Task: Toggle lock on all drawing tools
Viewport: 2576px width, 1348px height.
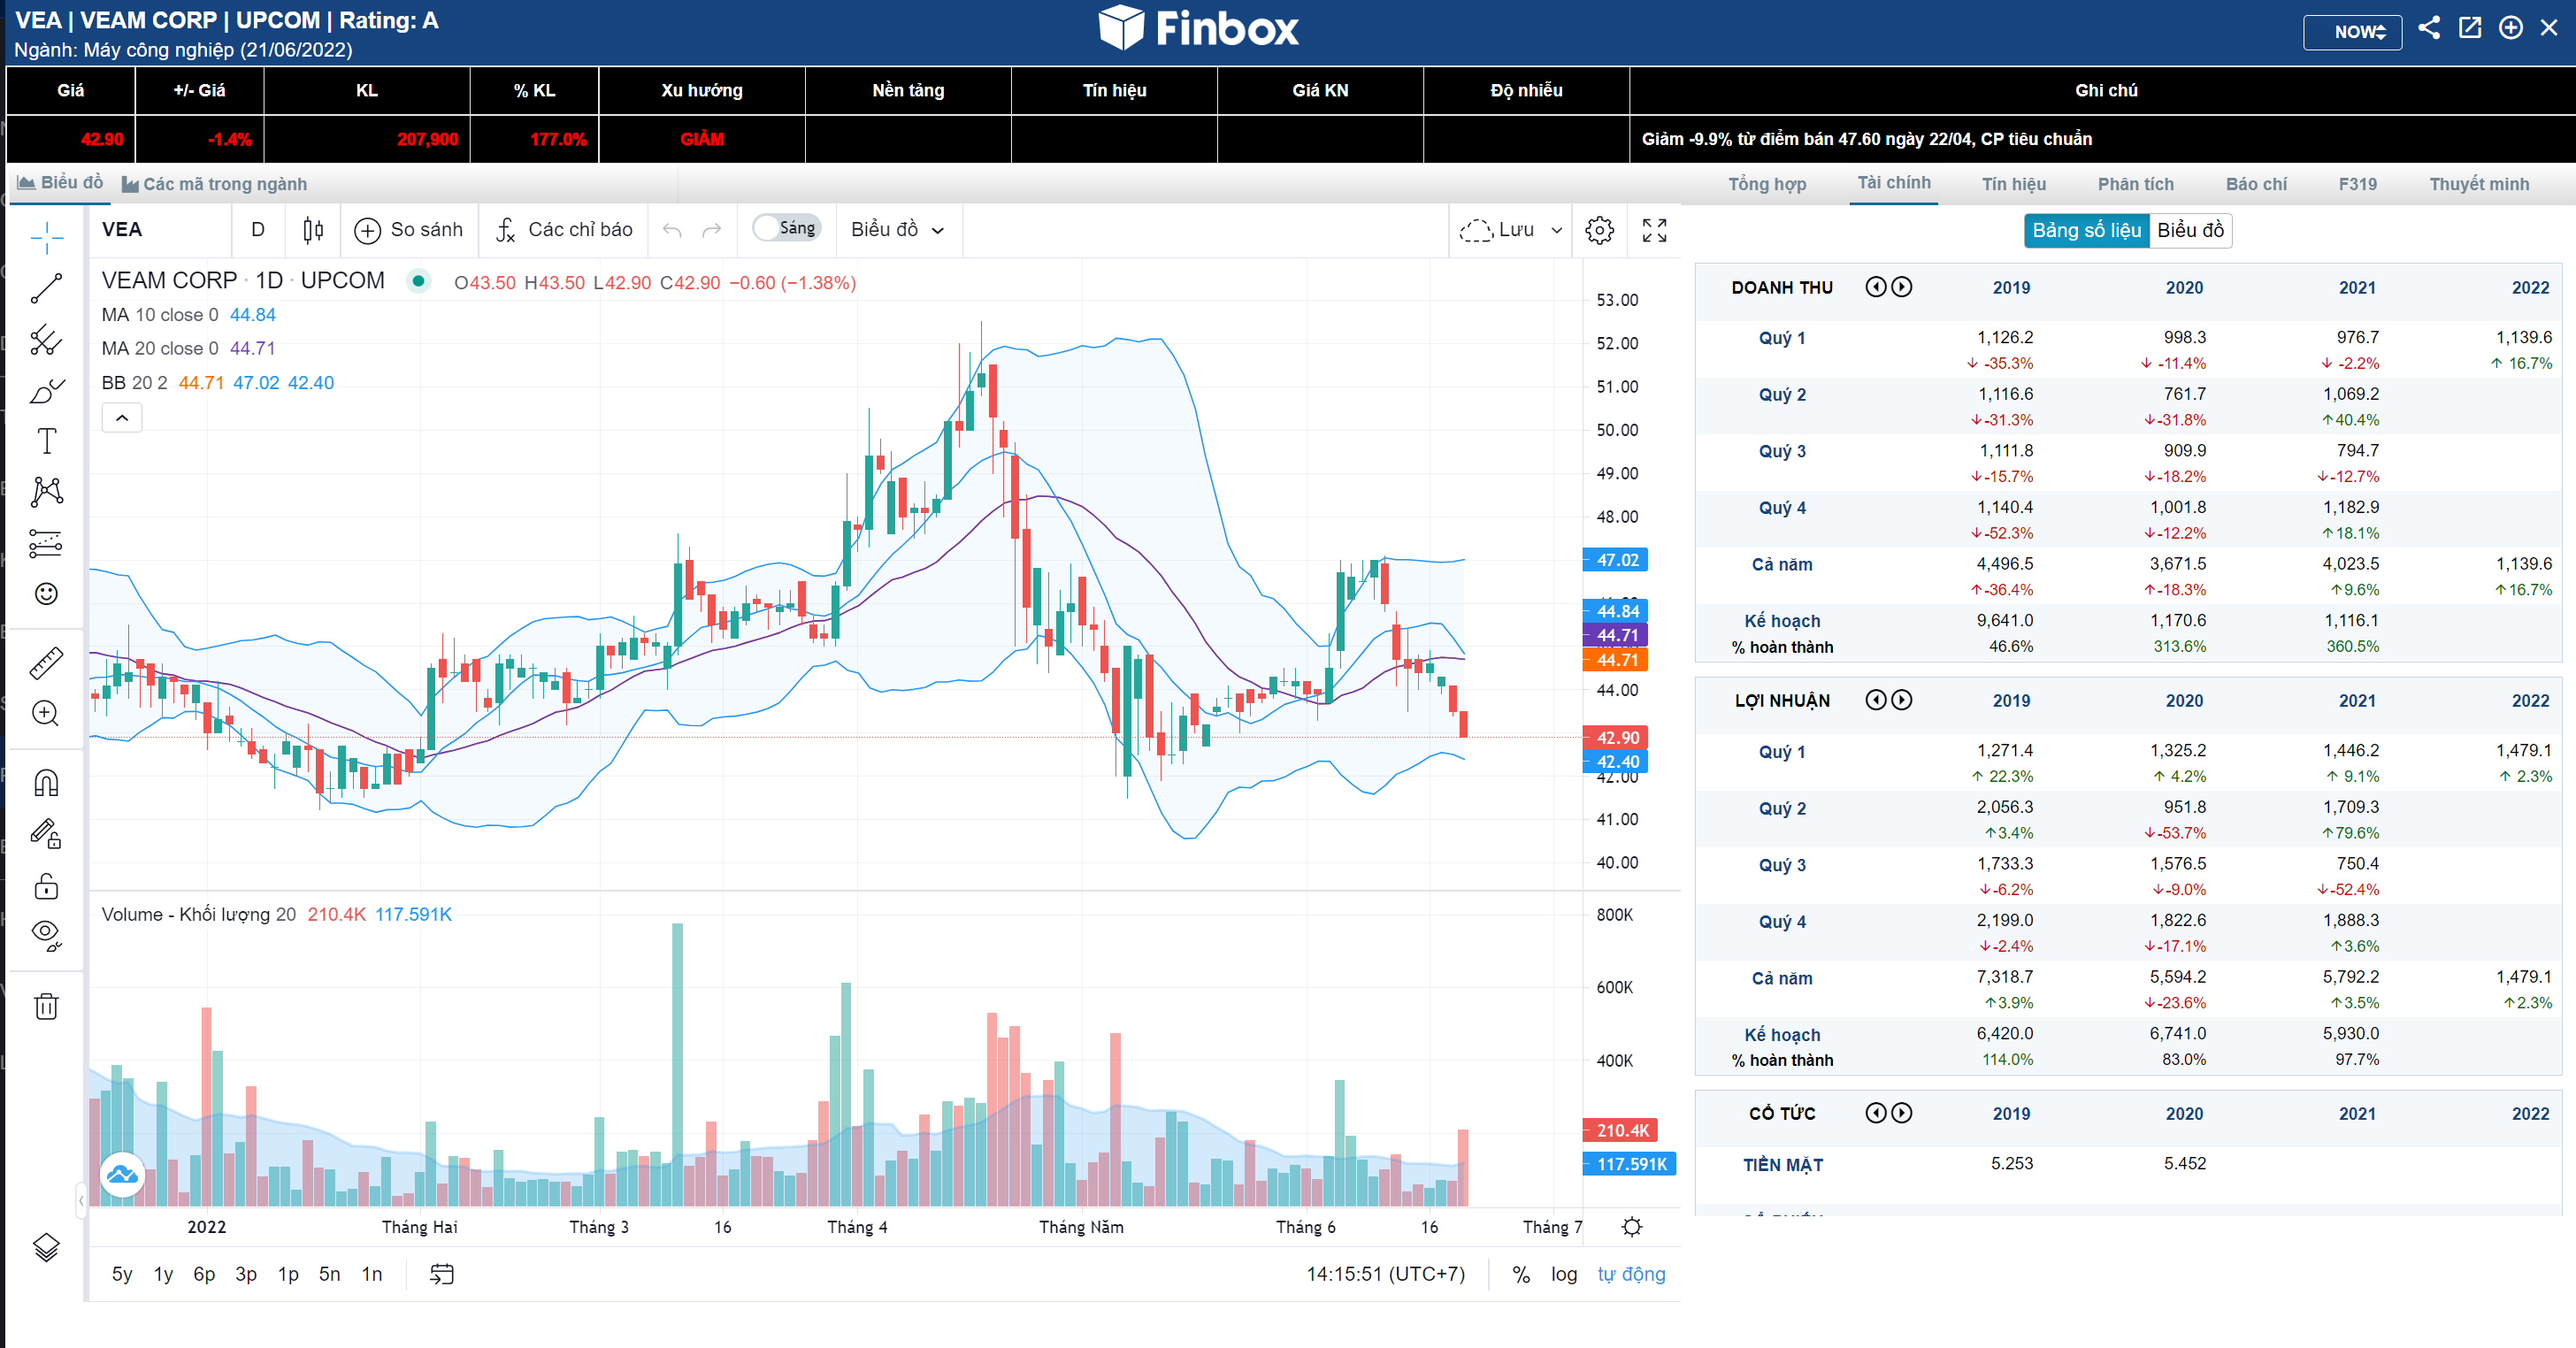Action: (46, 886)
